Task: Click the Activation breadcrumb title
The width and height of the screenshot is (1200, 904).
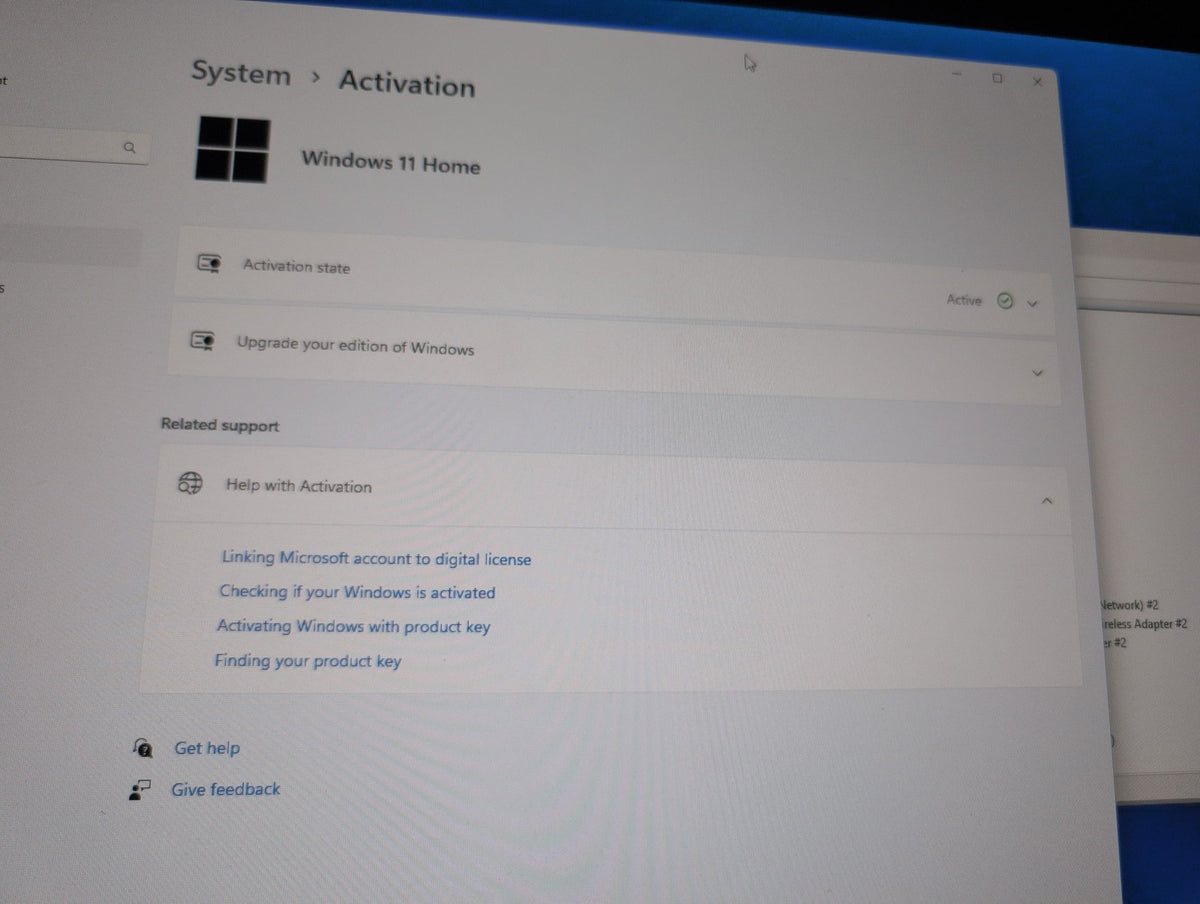Action: pyautogui.click(x=406, y=82)
